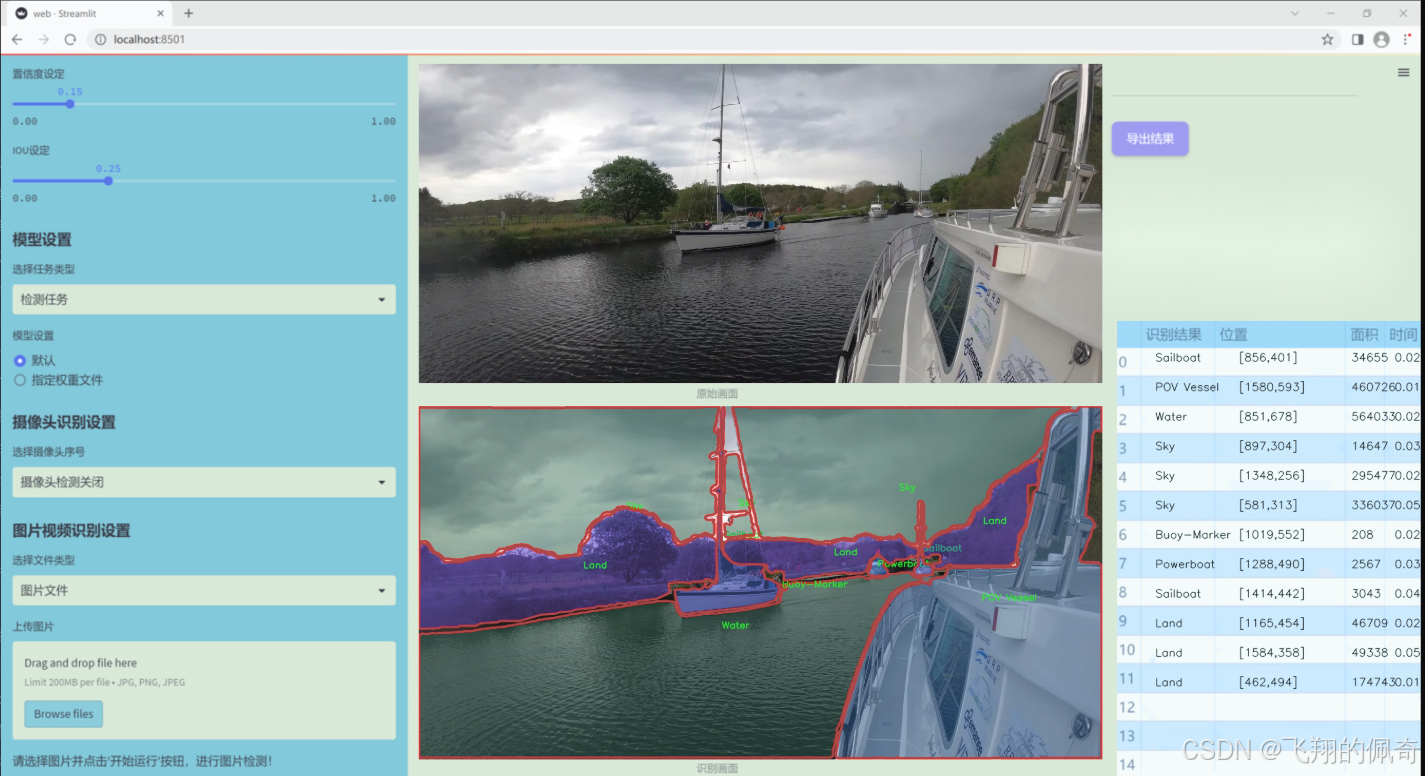Open browser profile avatar

(1381, 39)
